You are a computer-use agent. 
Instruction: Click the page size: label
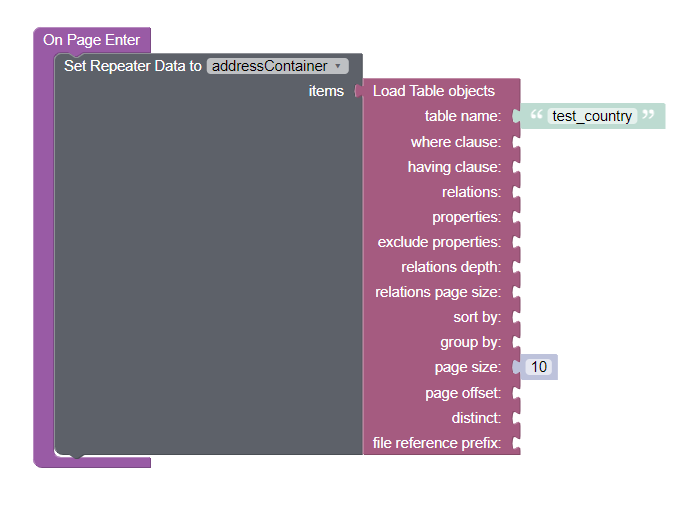[468, 367]
